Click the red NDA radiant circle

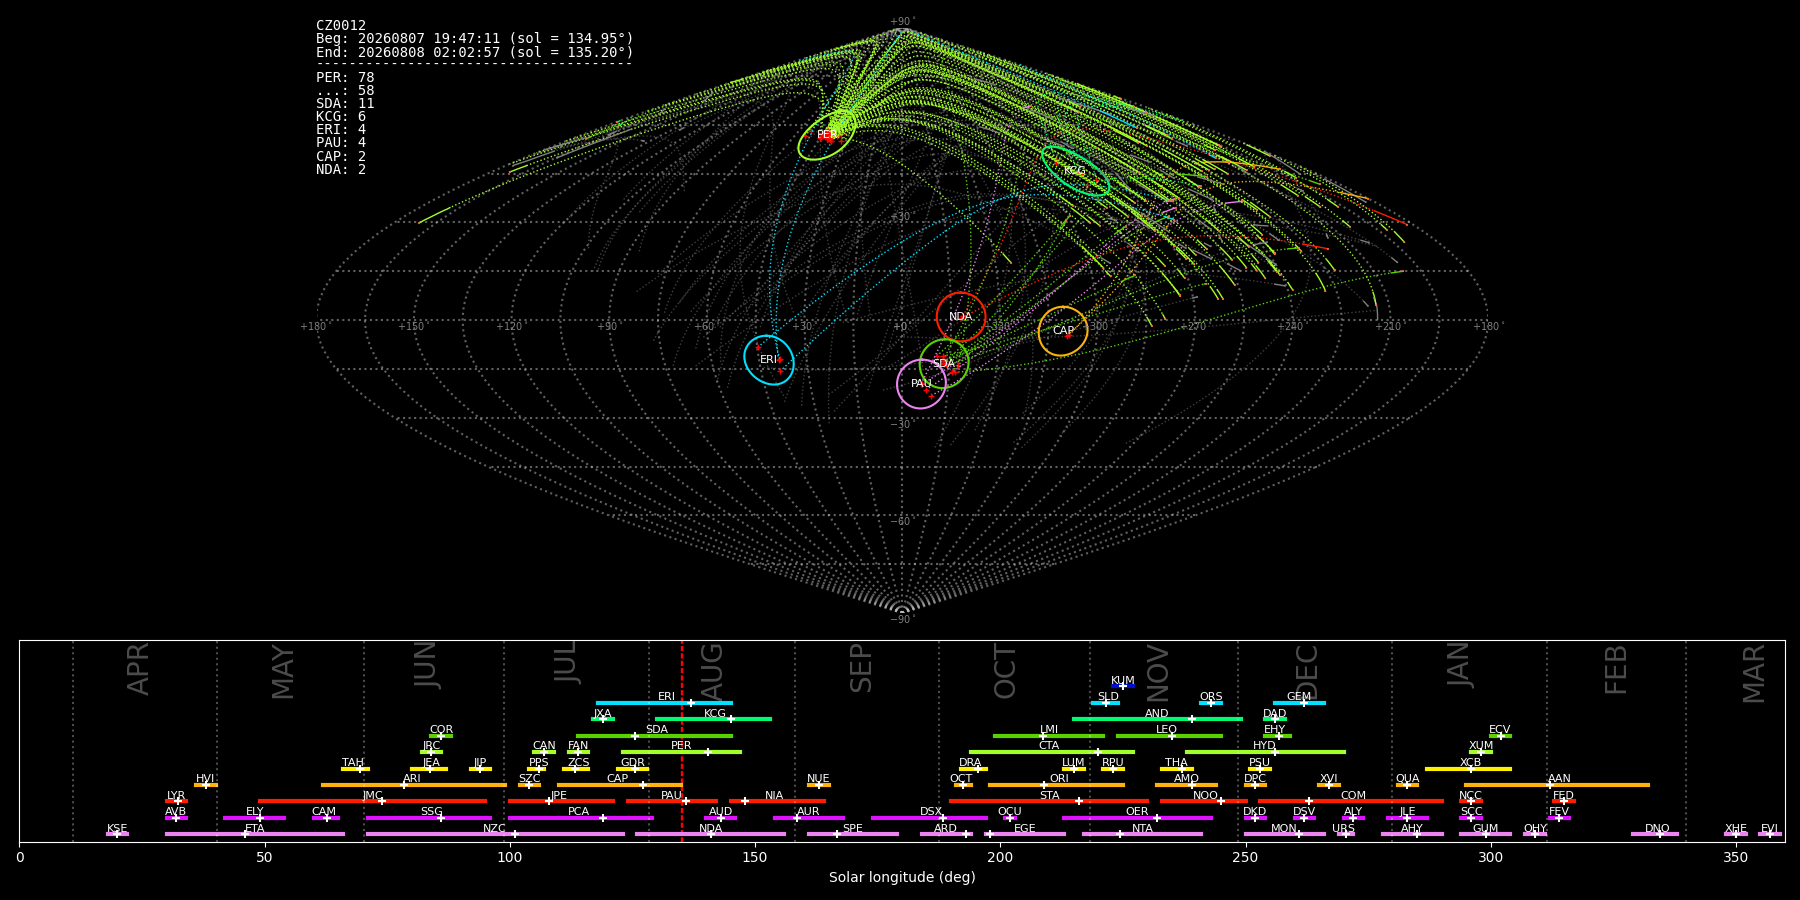pyautogui.click(x=960, y=317)
